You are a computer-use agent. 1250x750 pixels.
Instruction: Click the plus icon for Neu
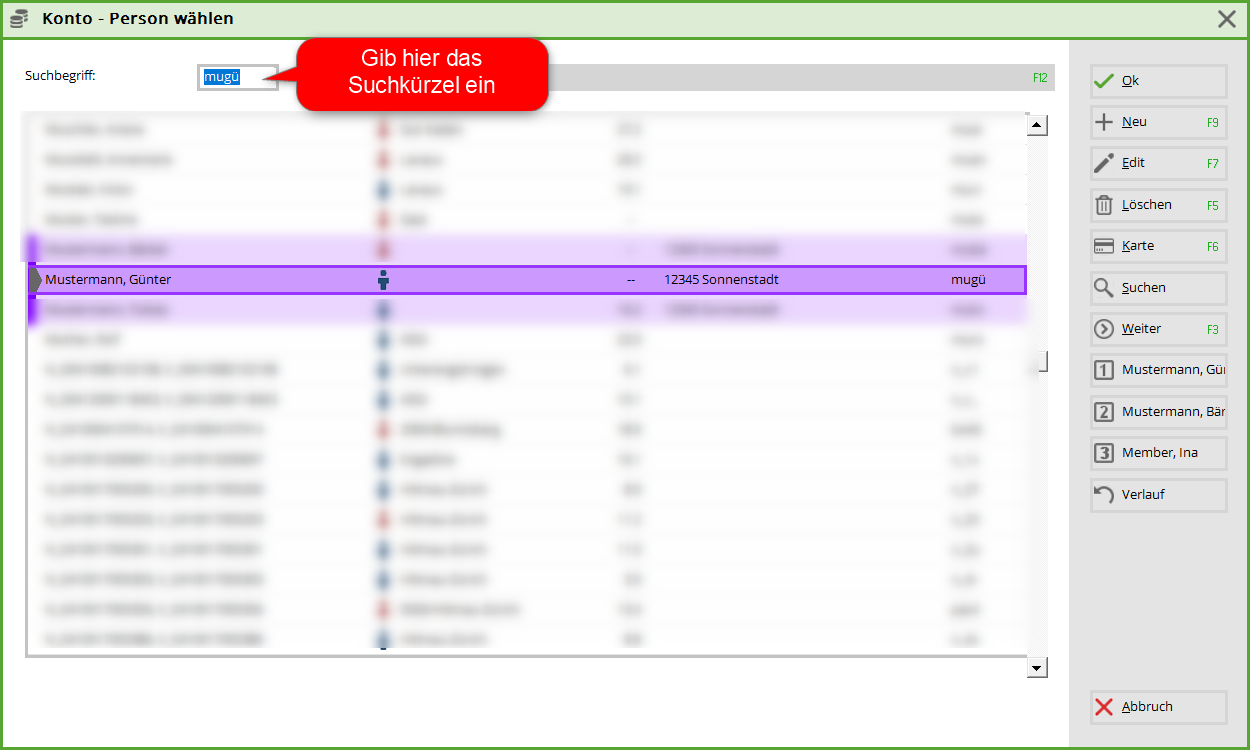tap(1104, 122)
